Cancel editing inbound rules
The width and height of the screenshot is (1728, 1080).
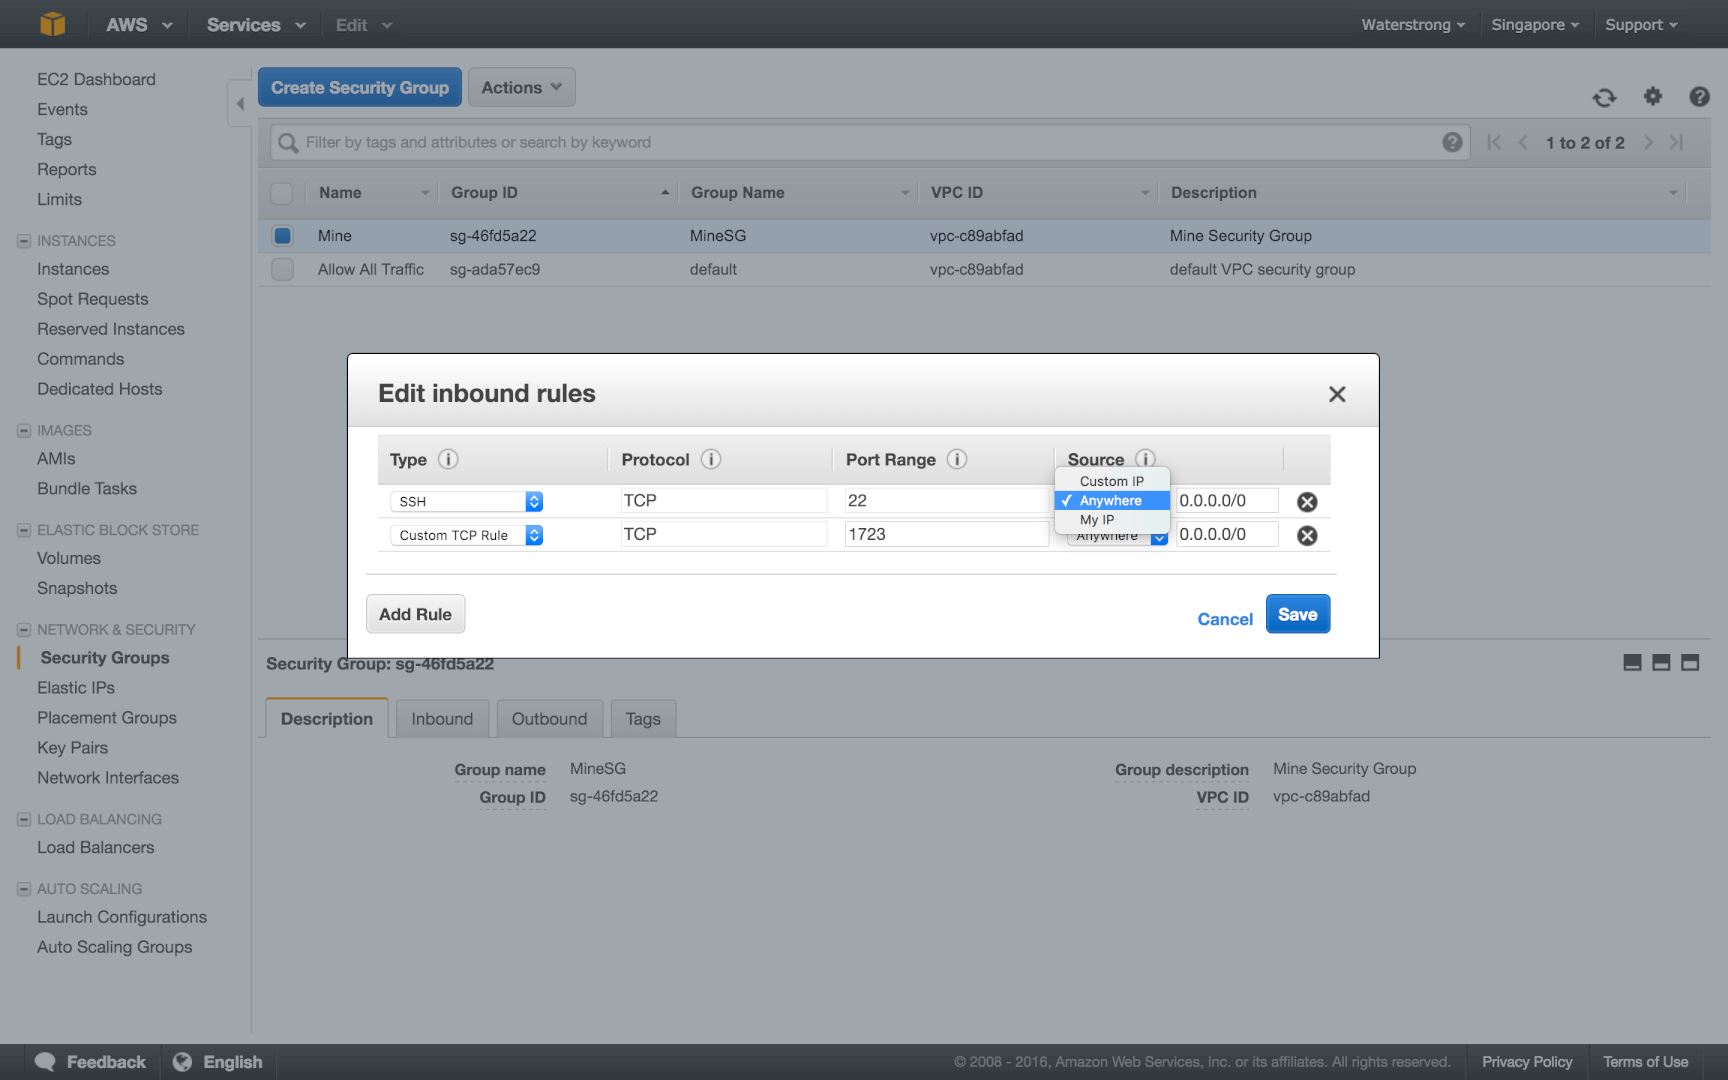coord(1225,619)
